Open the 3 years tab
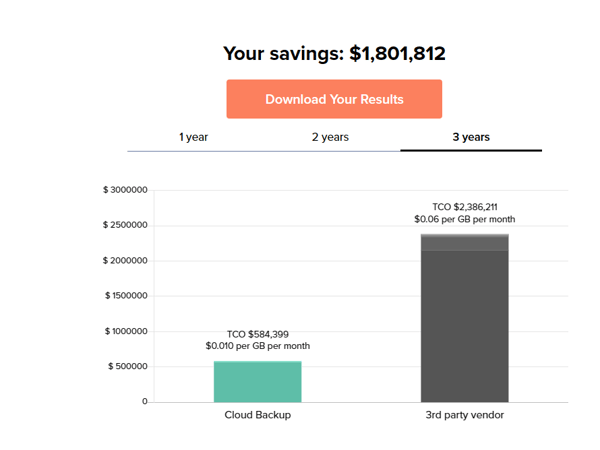 (x=470, y=137)
